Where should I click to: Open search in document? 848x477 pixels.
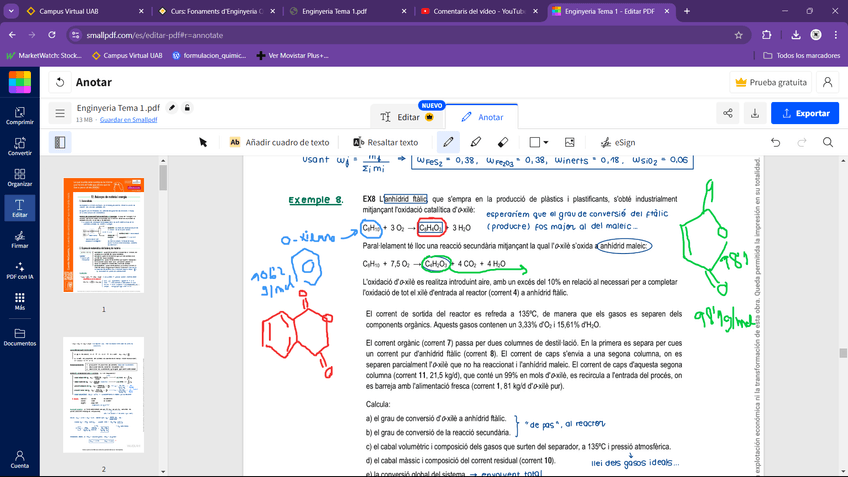828,142
